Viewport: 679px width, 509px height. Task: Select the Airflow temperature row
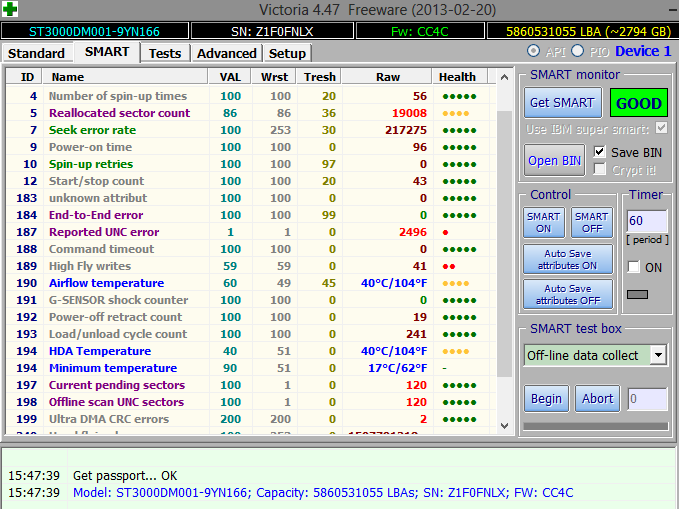coord(251,283)
